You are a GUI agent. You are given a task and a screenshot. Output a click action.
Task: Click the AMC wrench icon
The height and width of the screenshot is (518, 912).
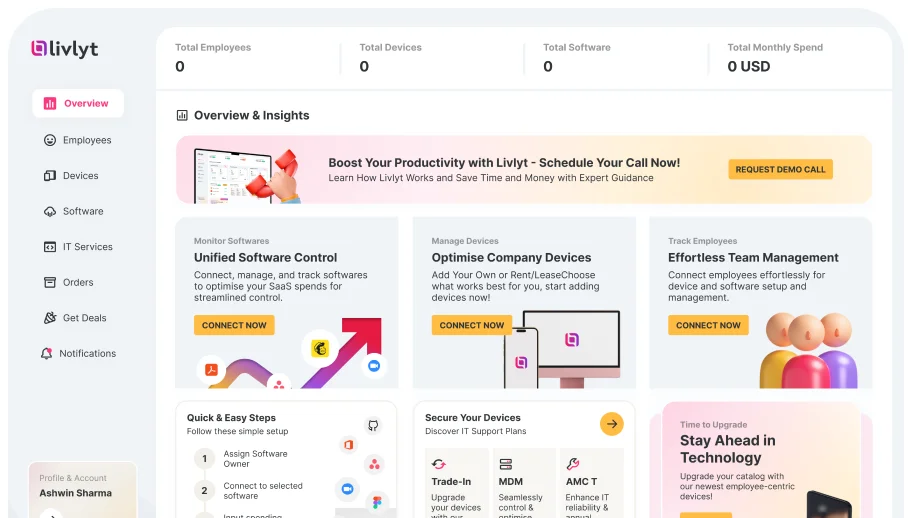pyautogui.click(x=573, y=464)
